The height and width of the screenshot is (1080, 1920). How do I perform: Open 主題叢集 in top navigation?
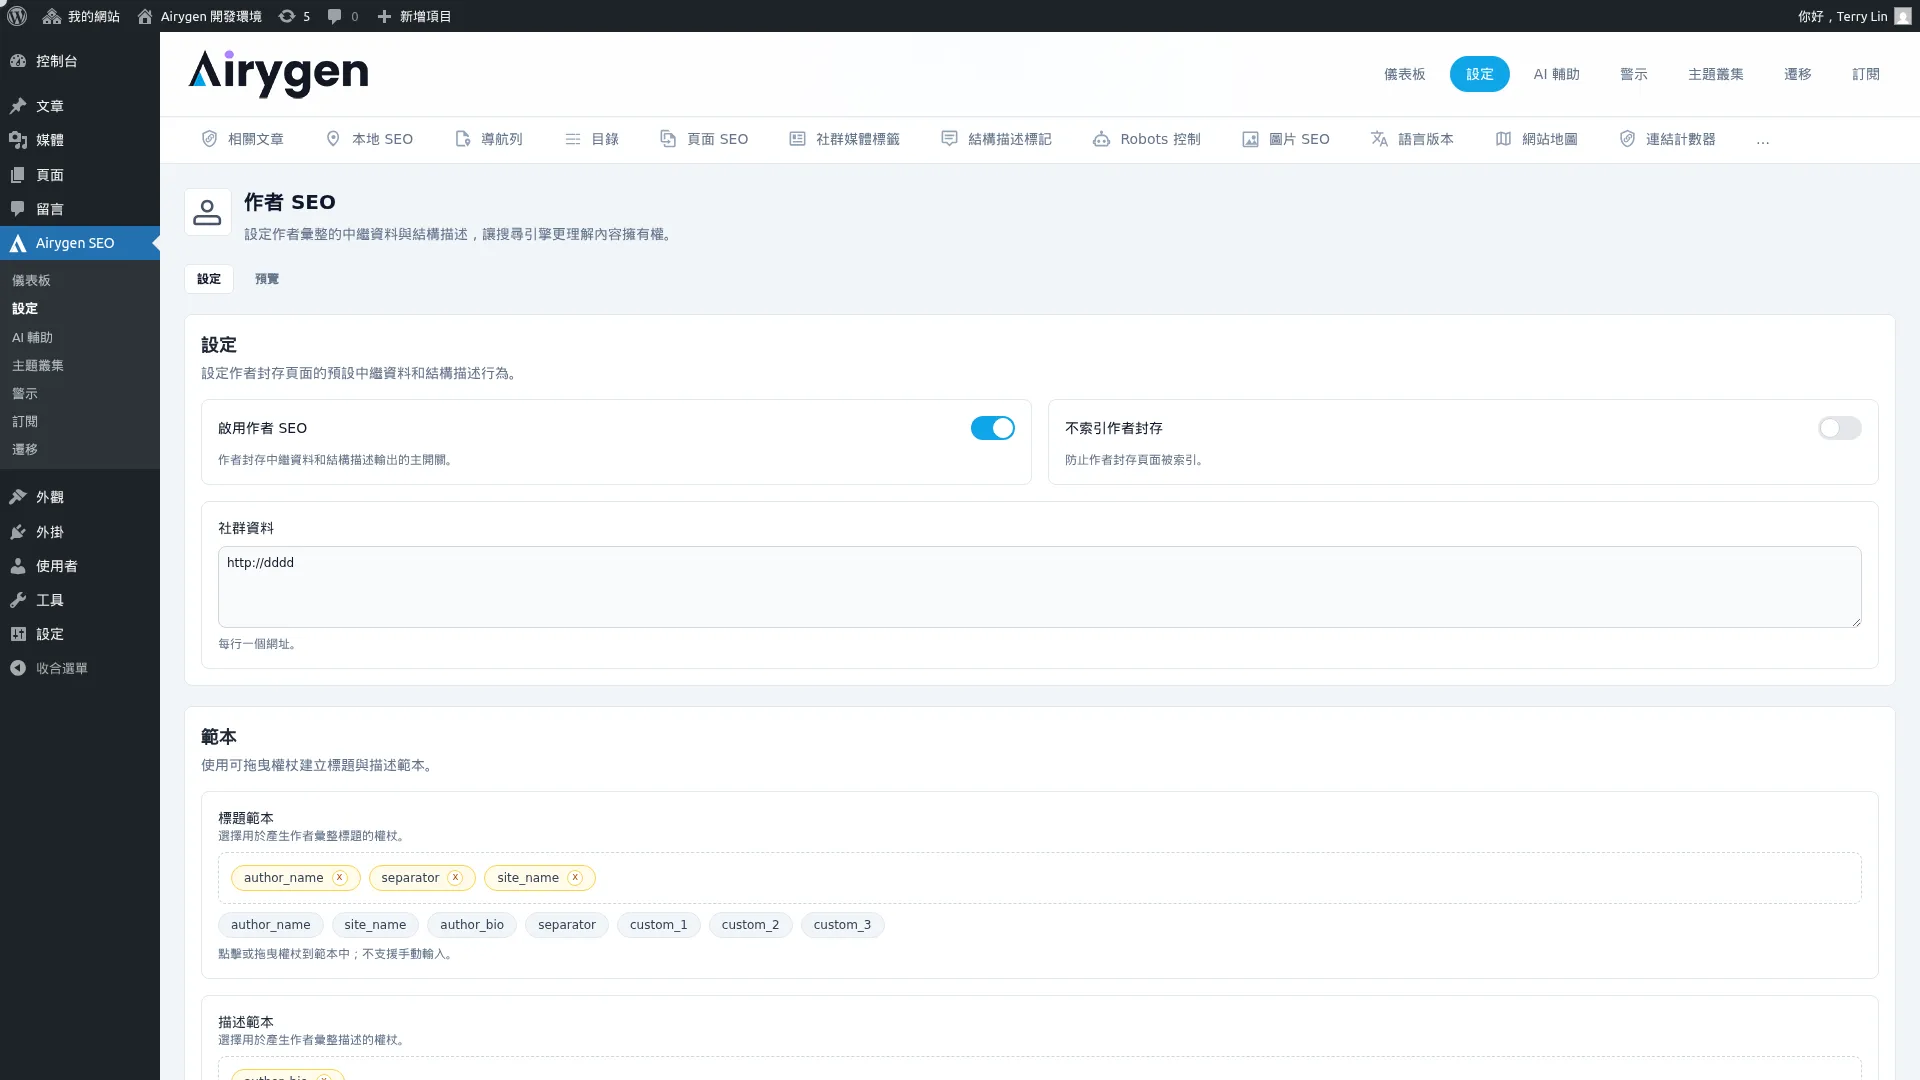1716,74
